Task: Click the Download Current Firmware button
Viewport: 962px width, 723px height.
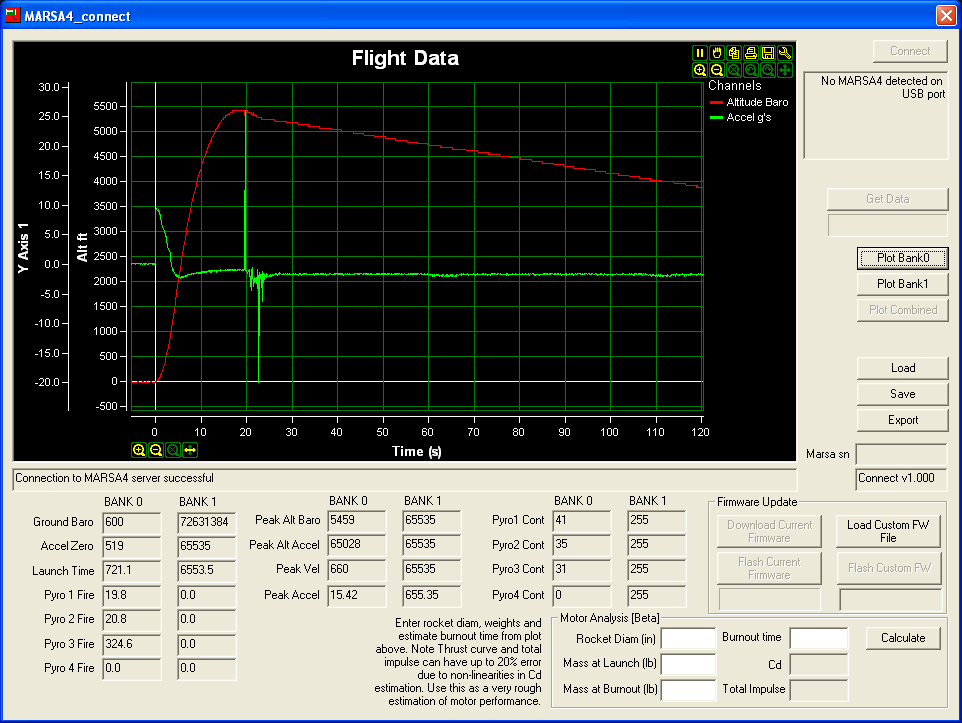Action: [769, 532]
